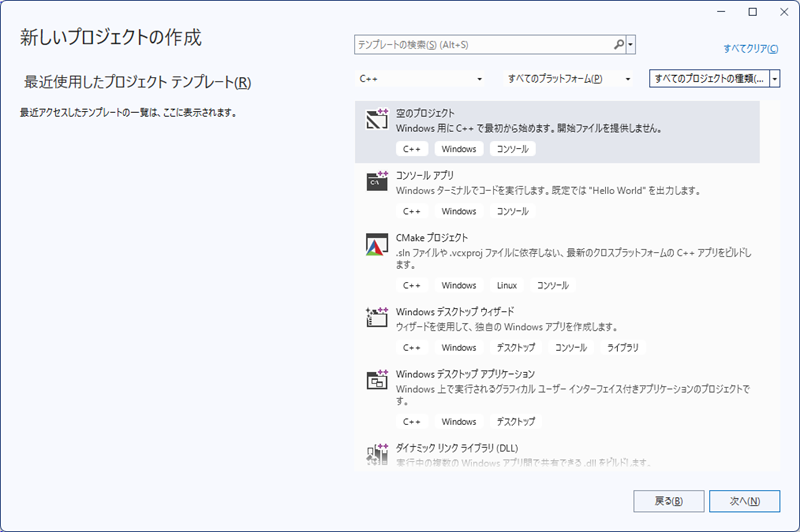Click the 新しいプロジェクトの作成 heading
Screen dimensions: 800x532
click(x=111, y=38)
